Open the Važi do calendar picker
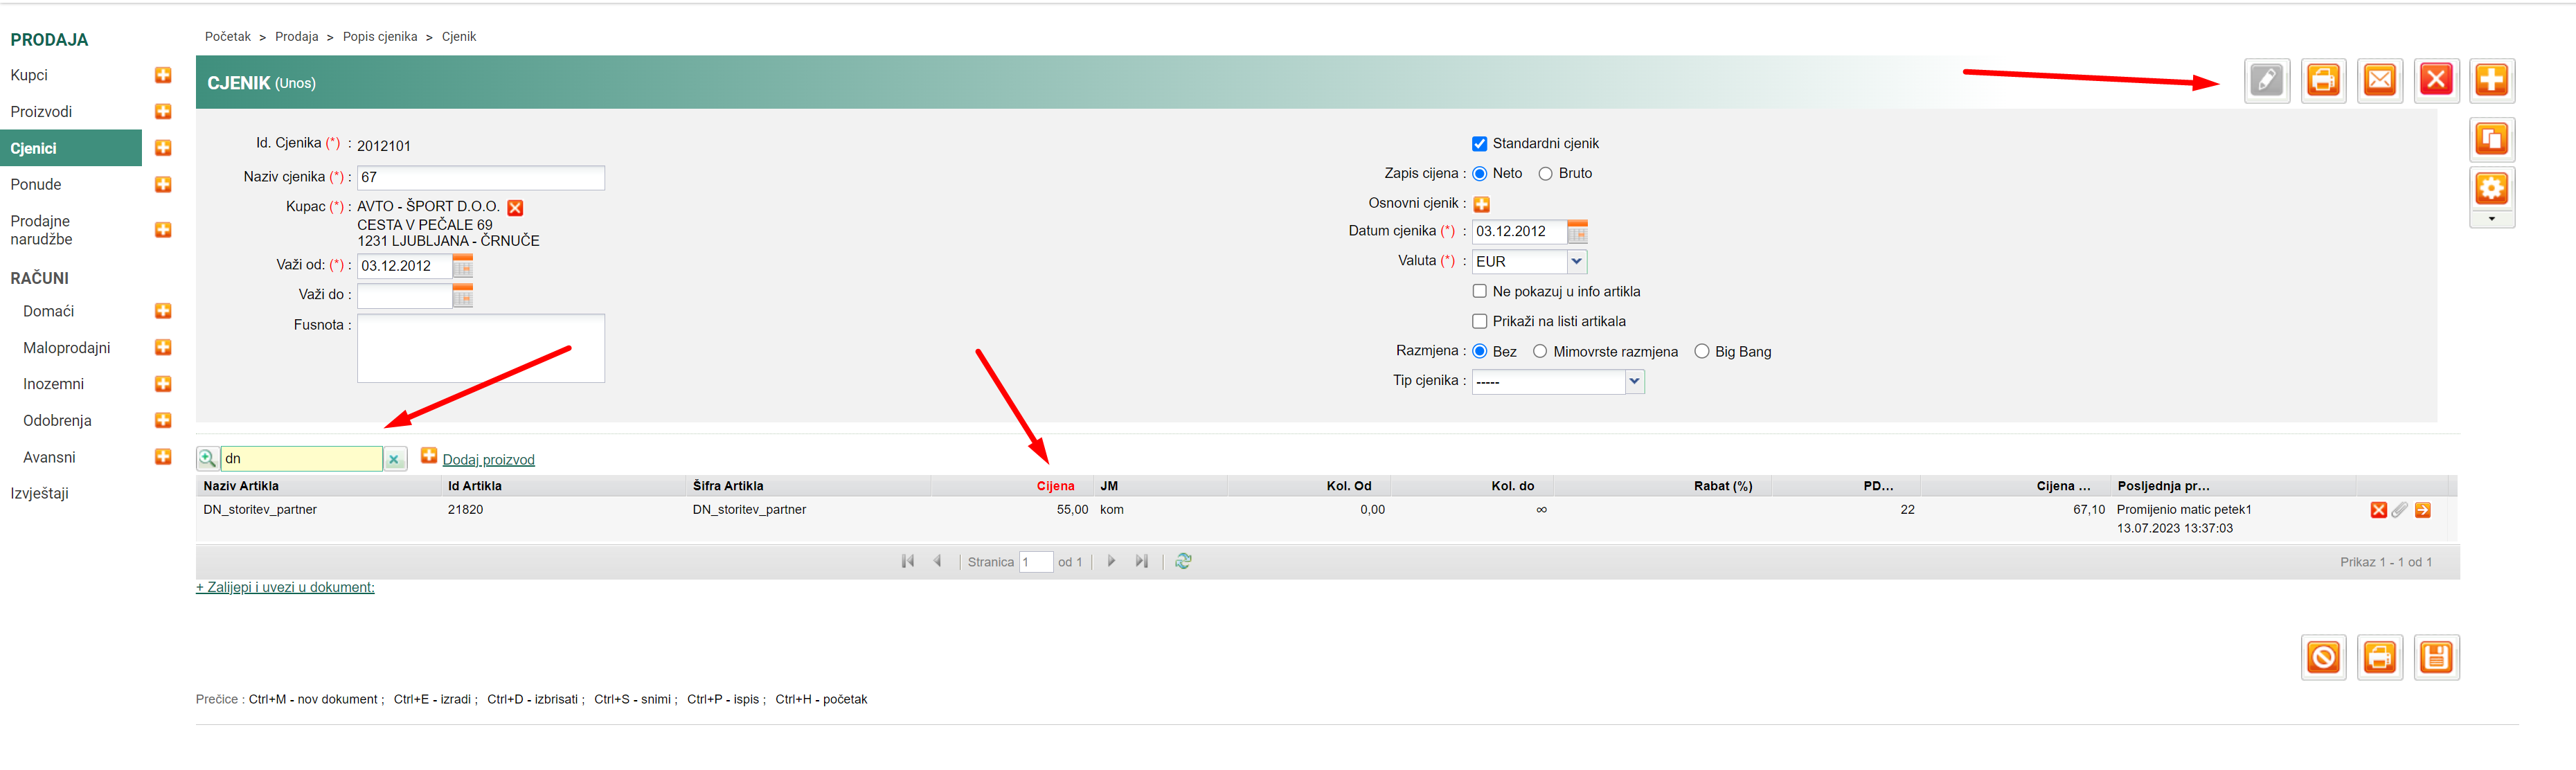This screenshot has width=2576, height=770. [x=462, y=296]
